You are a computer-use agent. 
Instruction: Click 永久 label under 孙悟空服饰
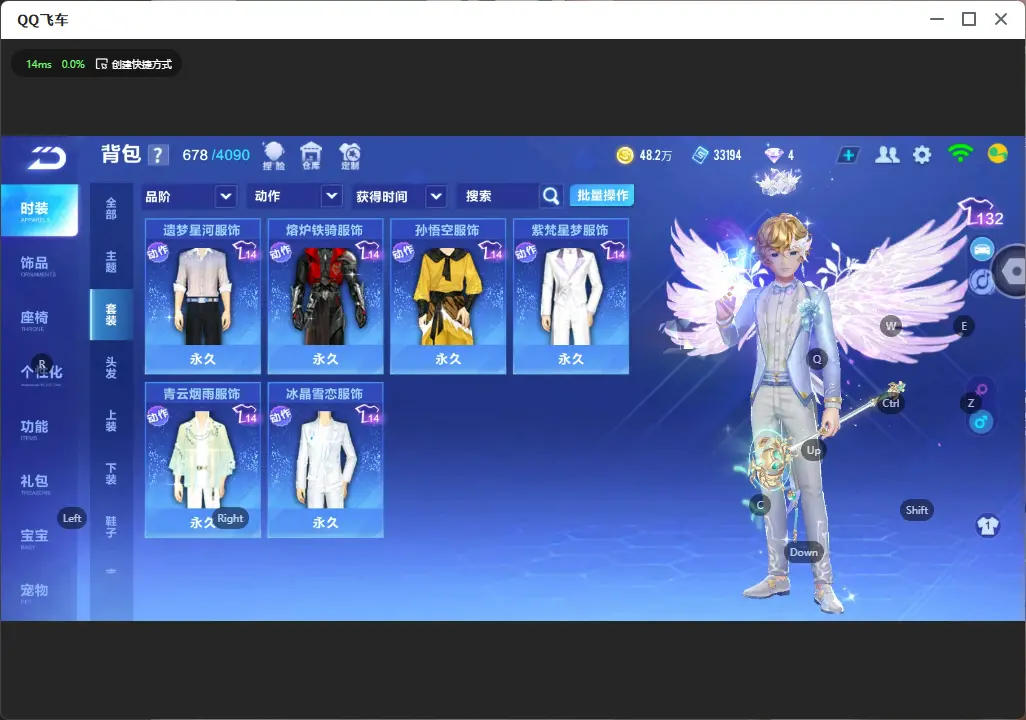click(448, 359)
